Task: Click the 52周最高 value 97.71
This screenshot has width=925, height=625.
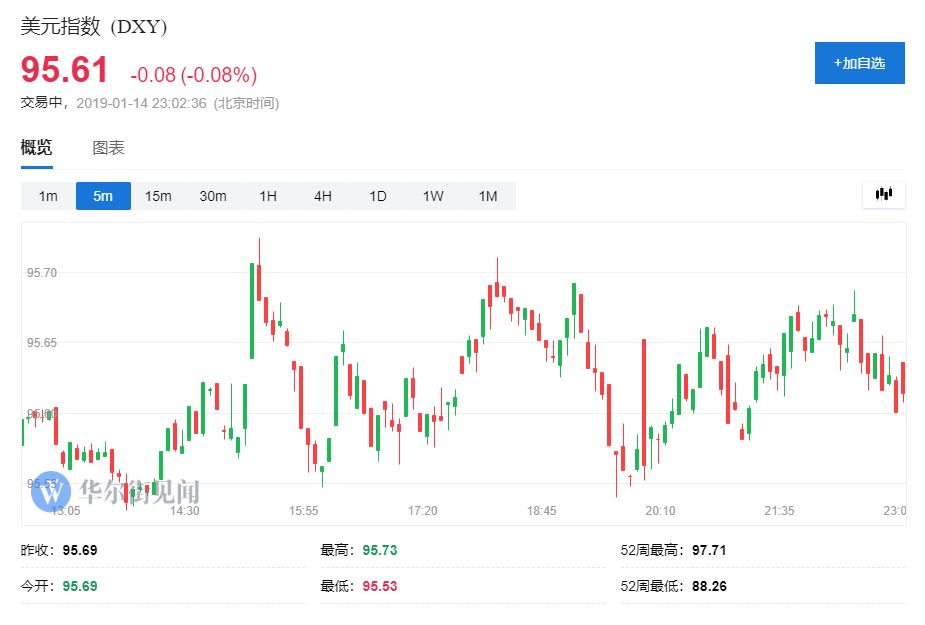Action: point(709,550)
